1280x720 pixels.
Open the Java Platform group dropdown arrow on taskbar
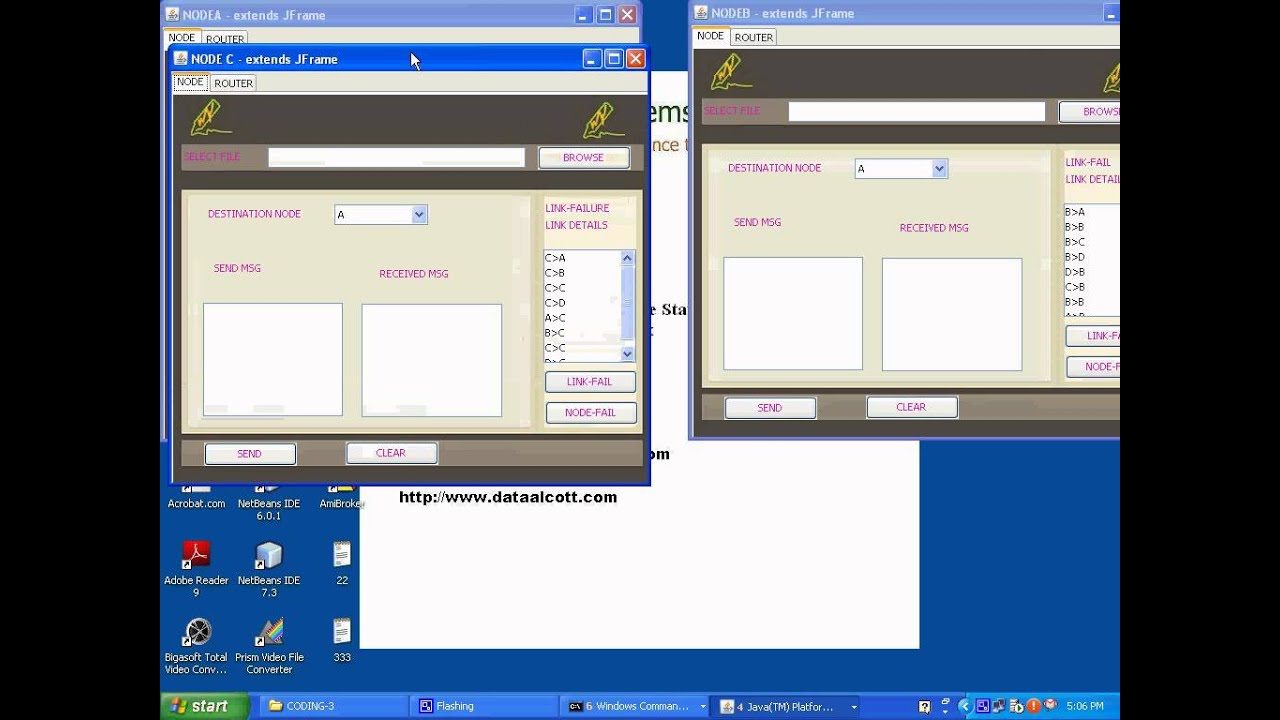click(x=853, y=706)
